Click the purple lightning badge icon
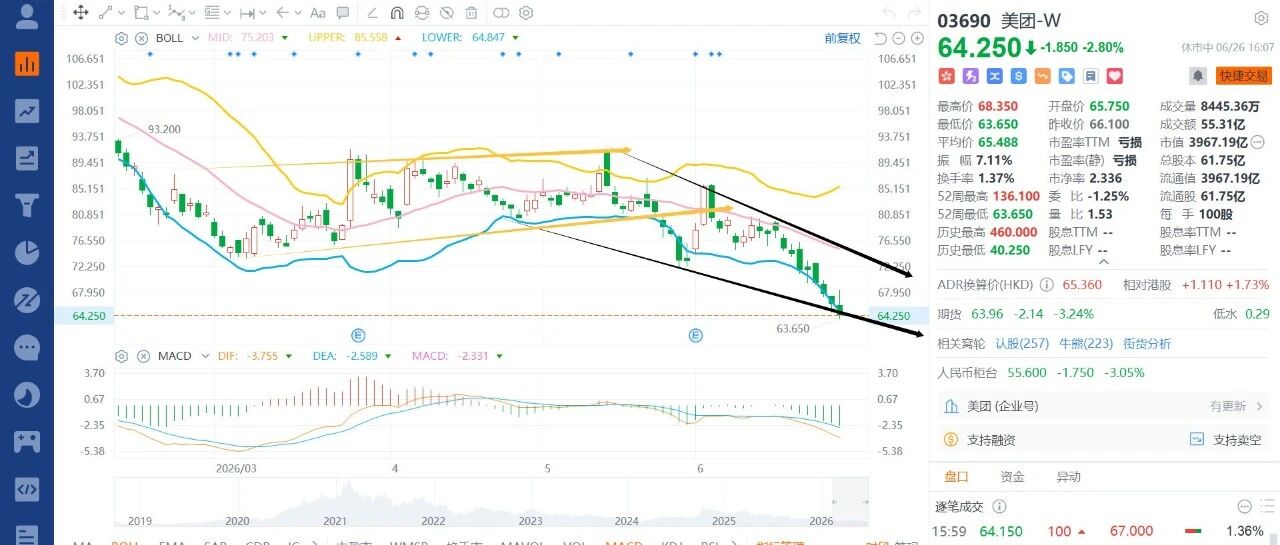The image size is (1280, 545). click(x=970, y=76)
